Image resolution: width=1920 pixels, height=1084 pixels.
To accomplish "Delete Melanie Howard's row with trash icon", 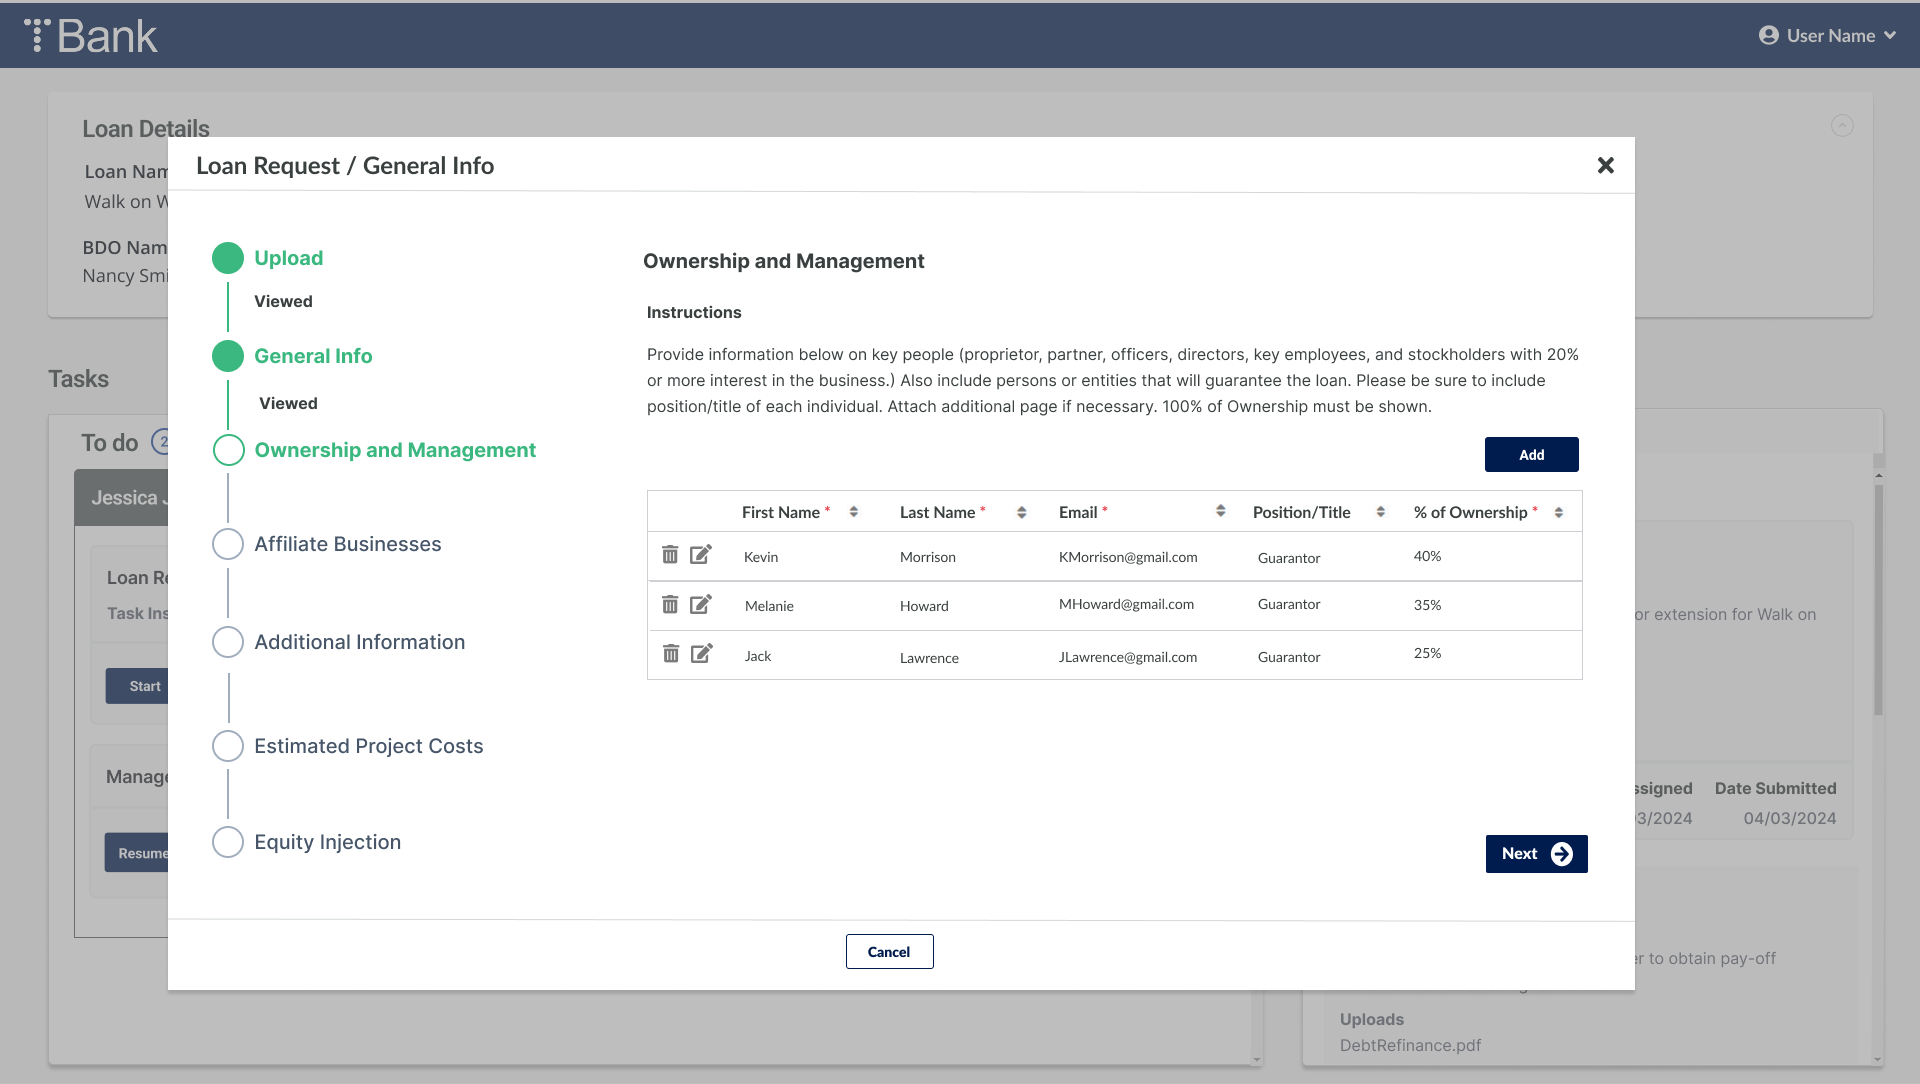I will pyautogui.click(x=670, y=604).
